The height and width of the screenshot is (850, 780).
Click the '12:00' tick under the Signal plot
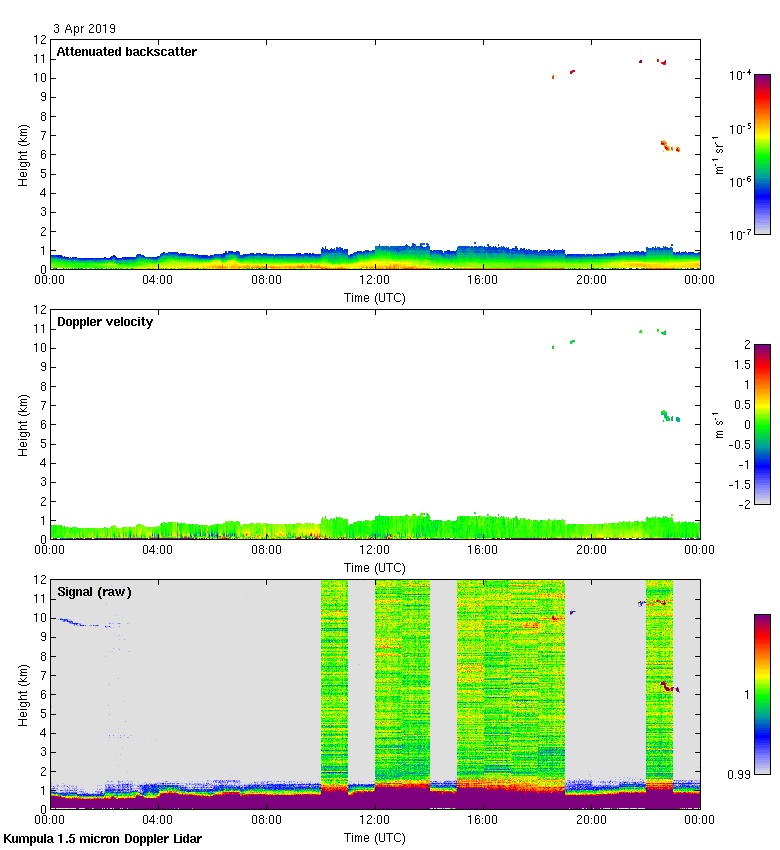point(375,819)
